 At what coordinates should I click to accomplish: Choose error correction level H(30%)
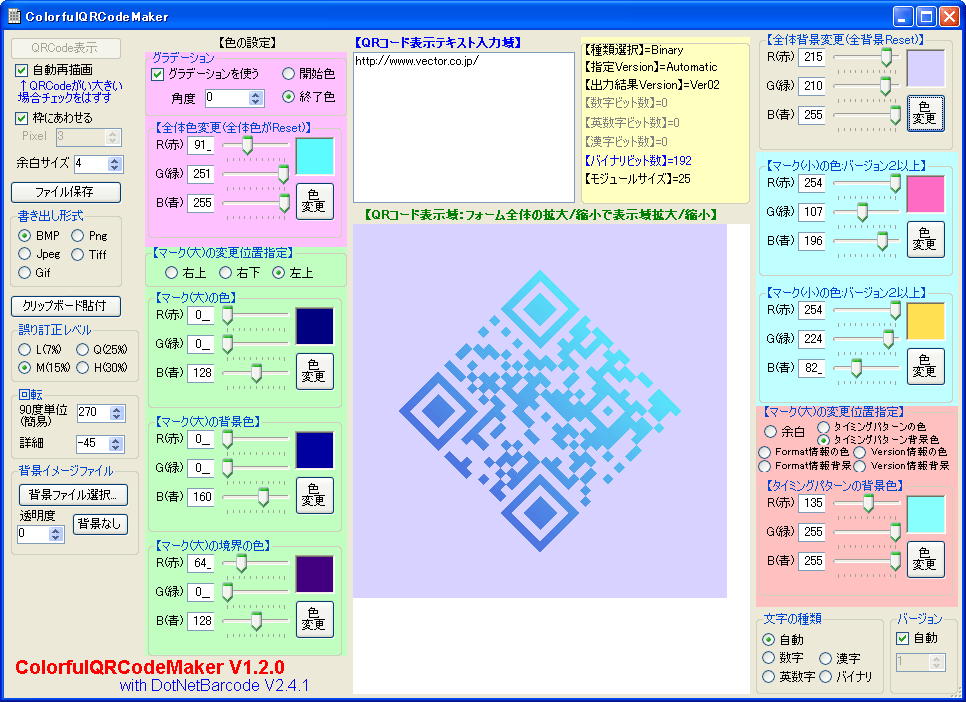click(83, 367)
